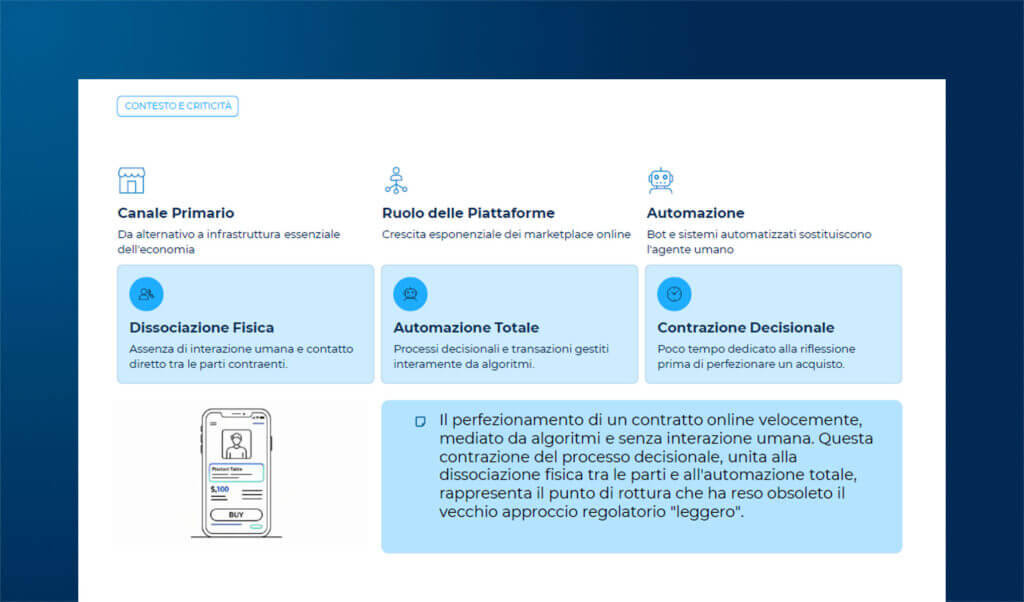Toggle the Dissociazione Fisica card highlight

(x=246, y=324)
